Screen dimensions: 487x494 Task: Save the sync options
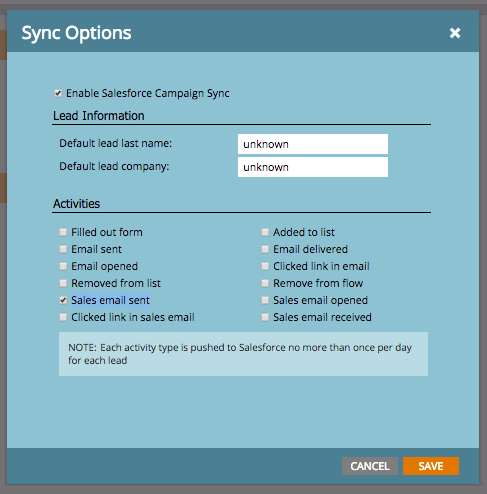pos(431,466)
